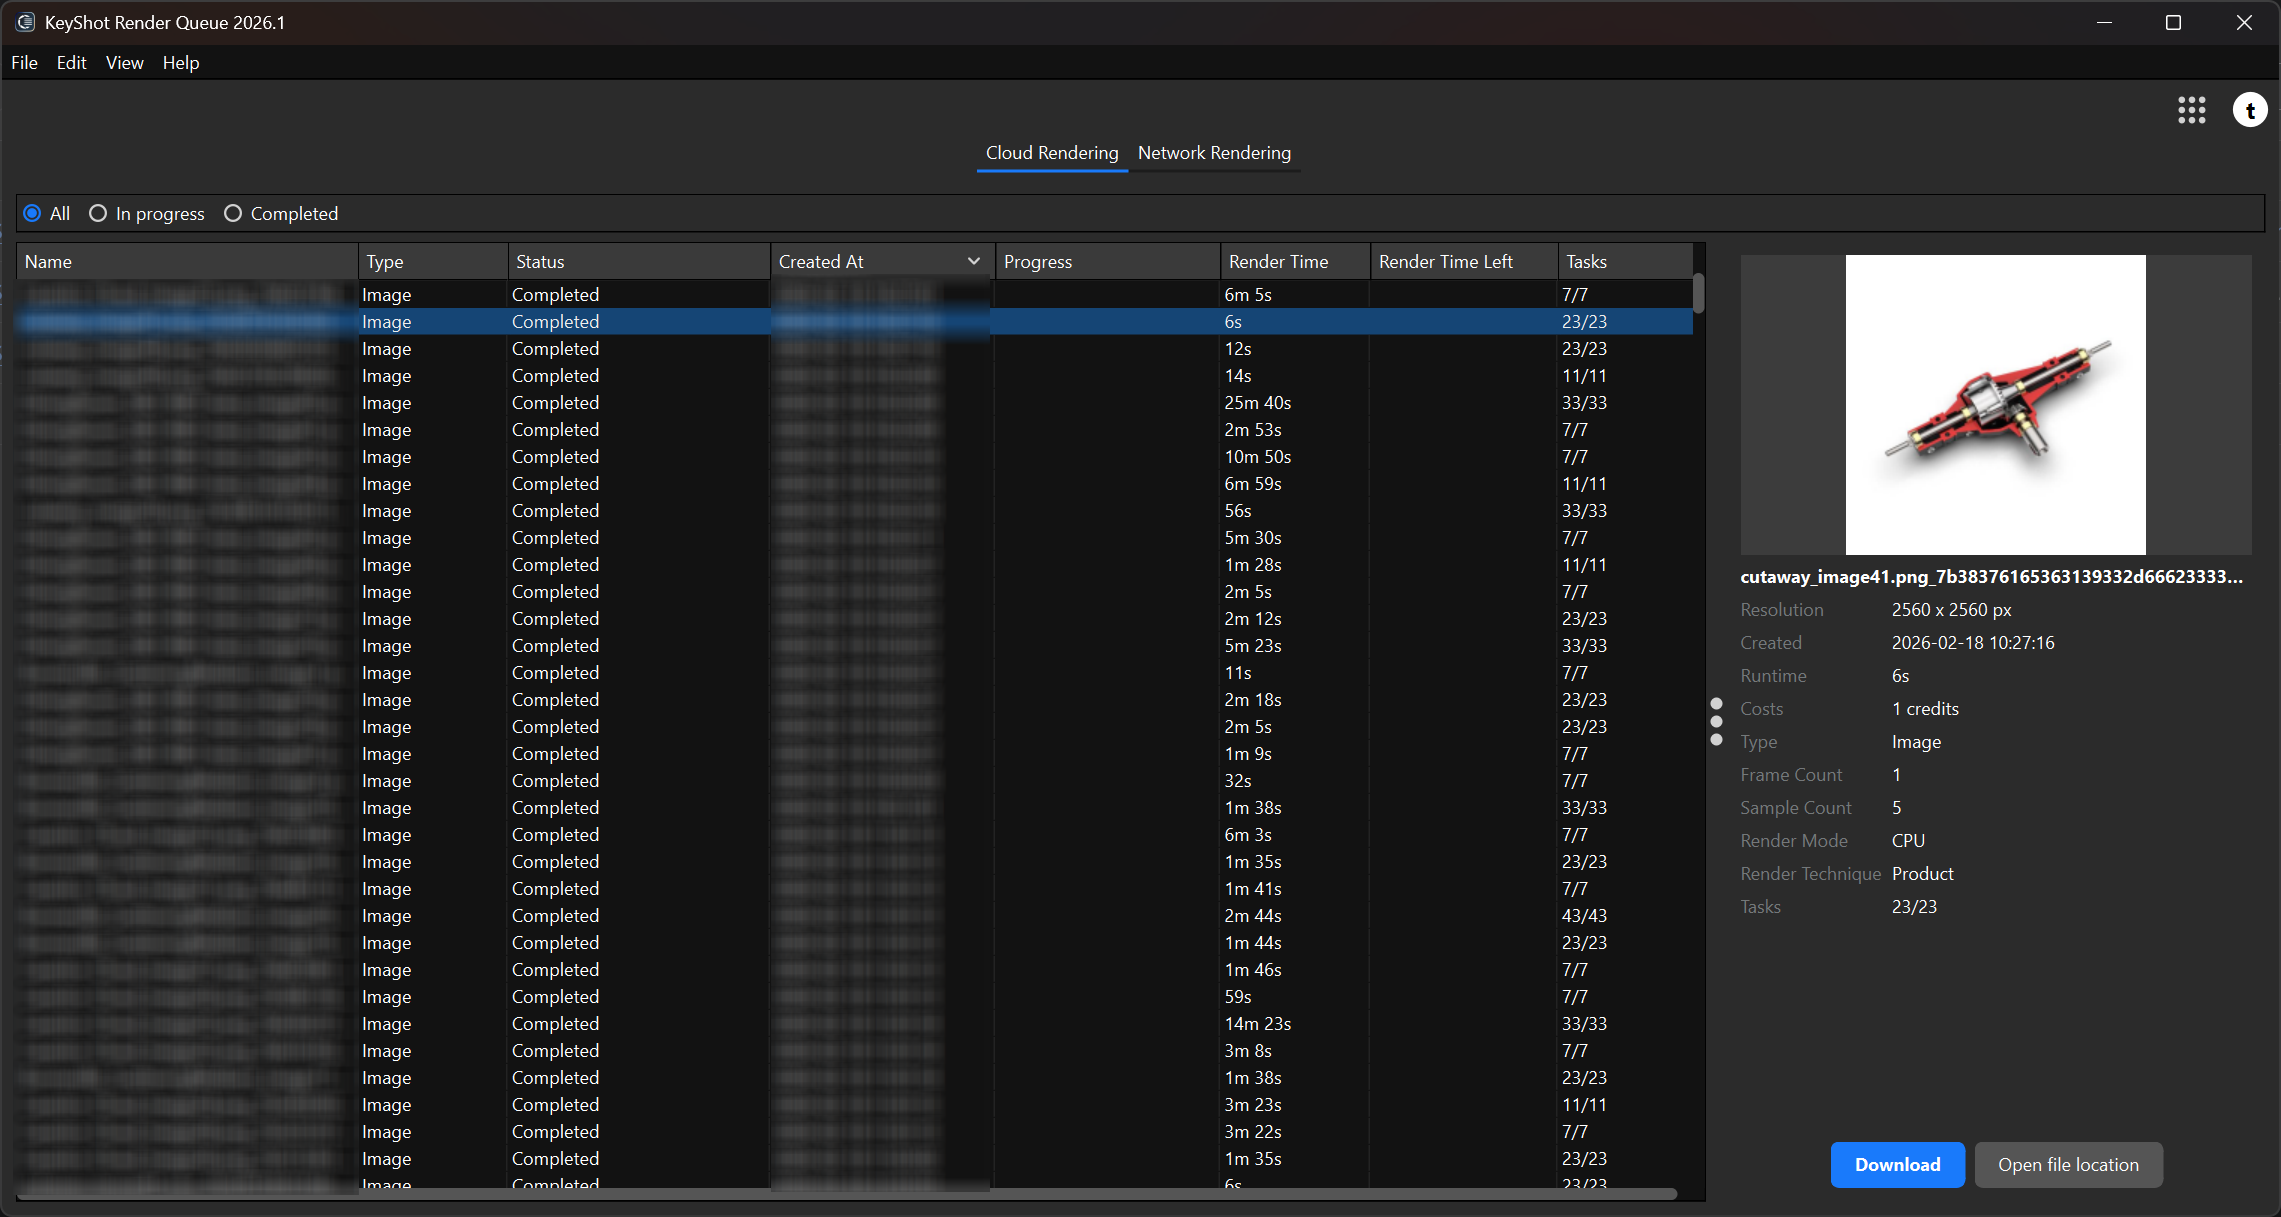Click the KeyShot app icon in title bar

click(x=25, y=22)
